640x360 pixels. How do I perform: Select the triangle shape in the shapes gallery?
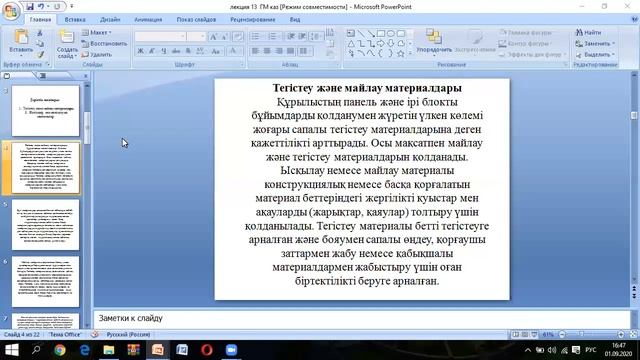click(x=351, y=43)
